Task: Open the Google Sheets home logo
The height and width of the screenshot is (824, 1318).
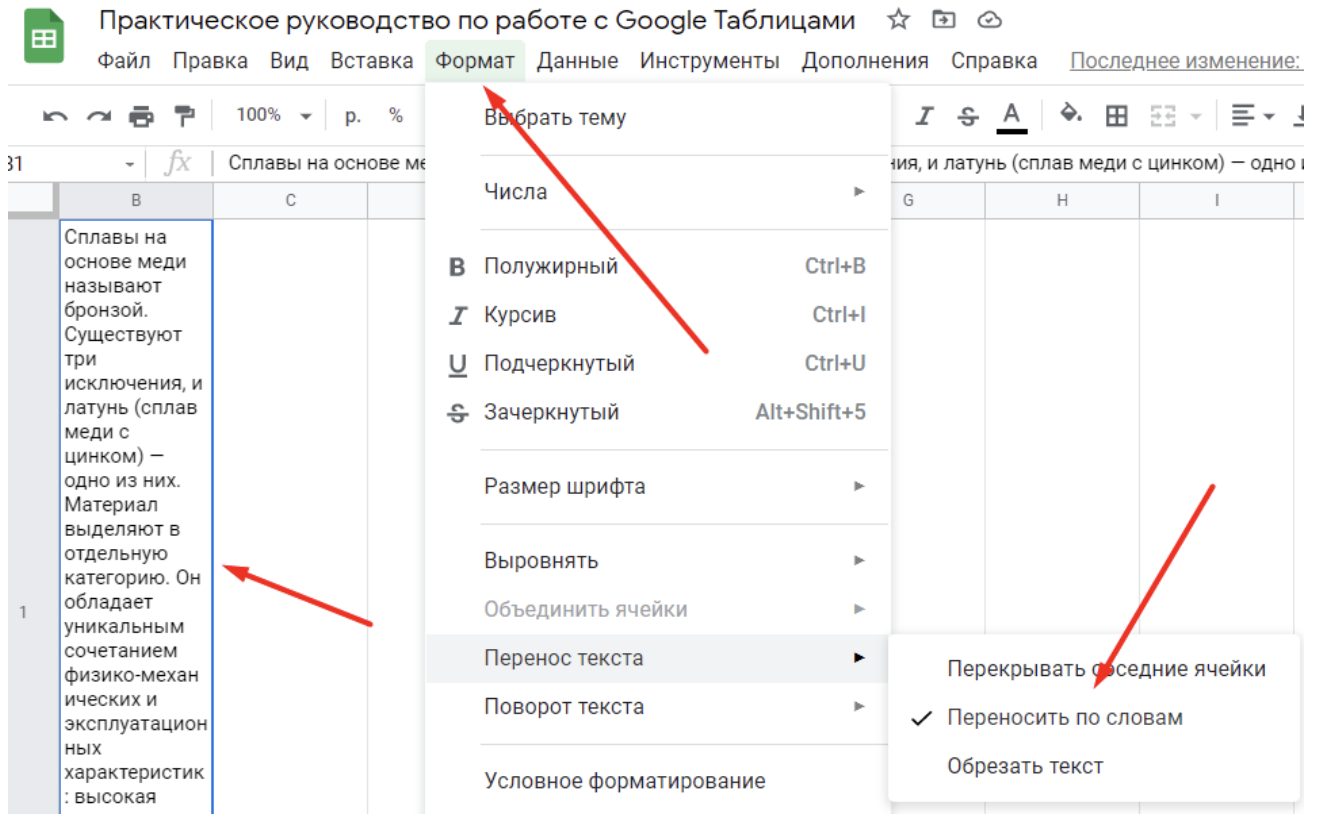Action: 44,37
